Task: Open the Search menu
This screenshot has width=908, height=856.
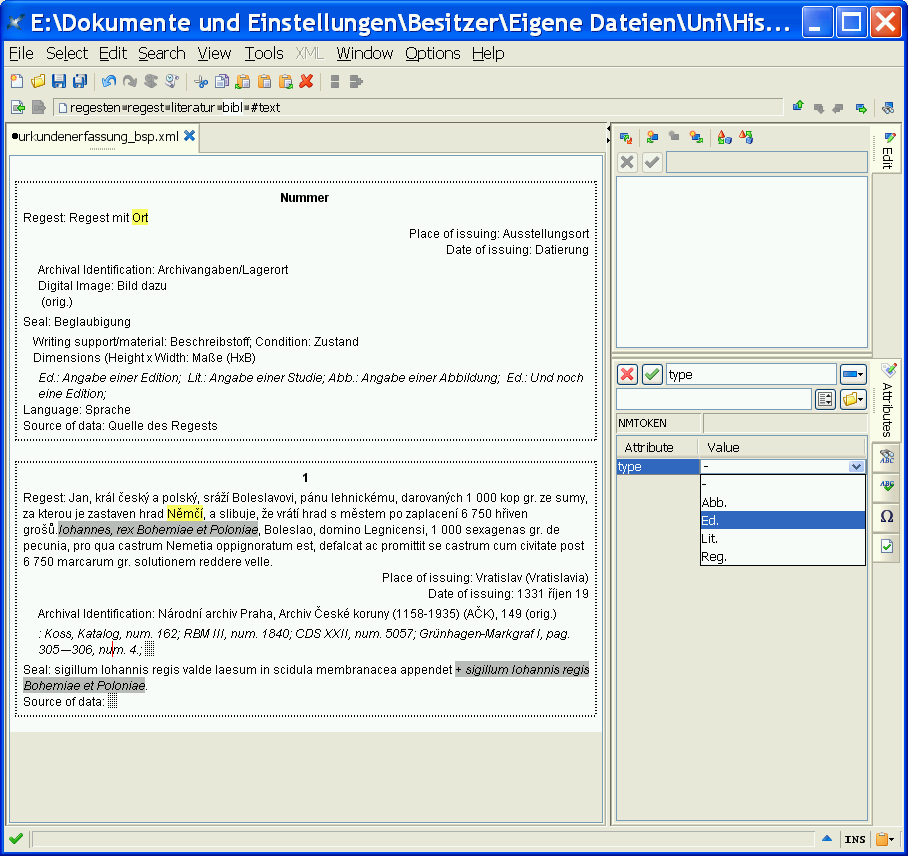Action: pyautogui.click(x=162, y=53)
